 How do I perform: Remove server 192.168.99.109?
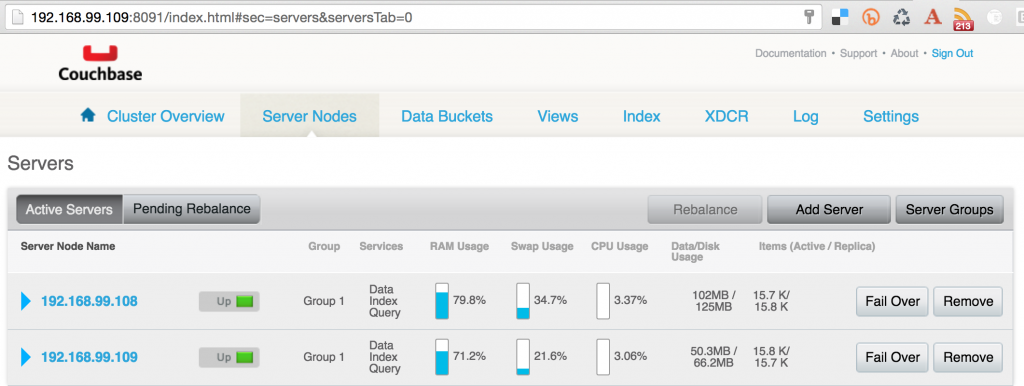coord(968,357)
